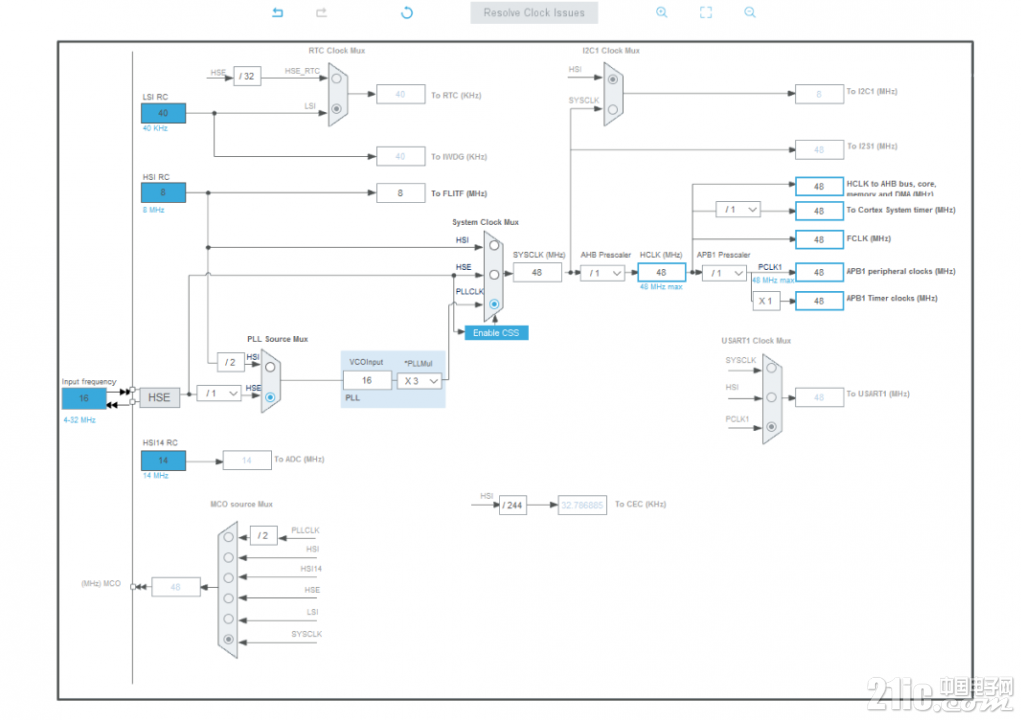The image size is (1021, 720).
Task: Click the Input frequency 16 field
Action: tap(84, 398)
